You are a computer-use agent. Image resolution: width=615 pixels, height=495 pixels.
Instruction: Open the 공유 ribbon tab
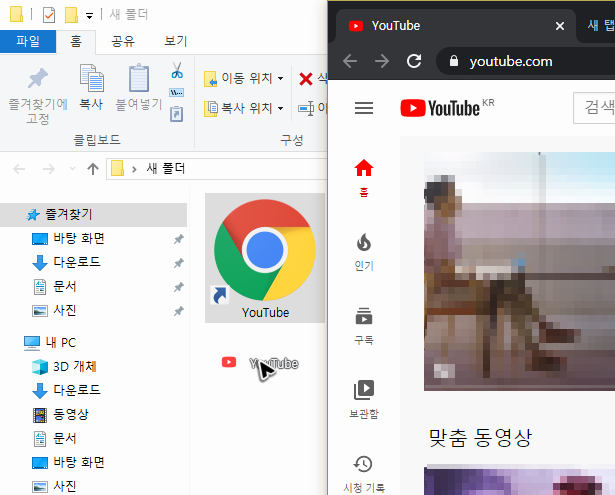point(123,41)
